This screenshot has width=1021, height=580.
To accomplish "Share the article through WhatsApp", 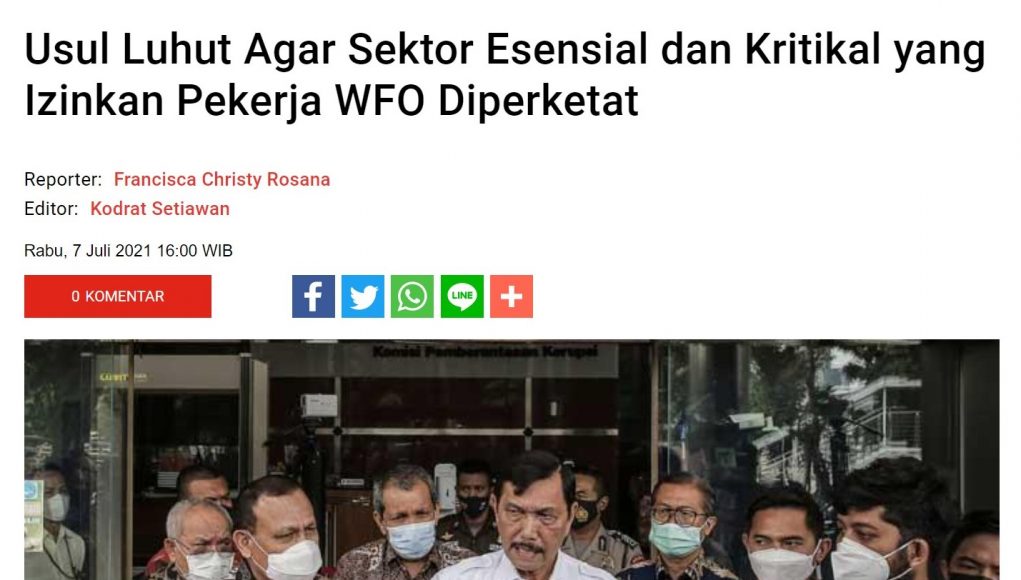I will [412, 296].
